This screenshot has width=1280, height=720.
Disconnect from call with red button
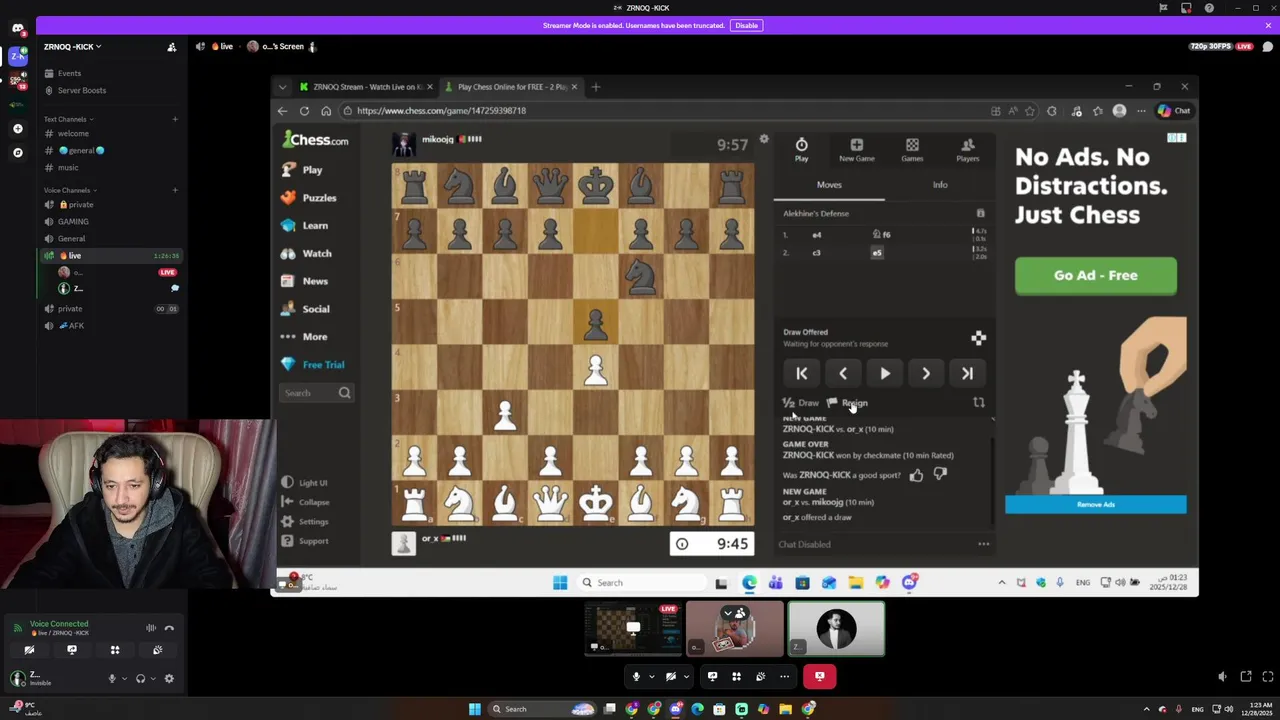[x=819, y=677]
